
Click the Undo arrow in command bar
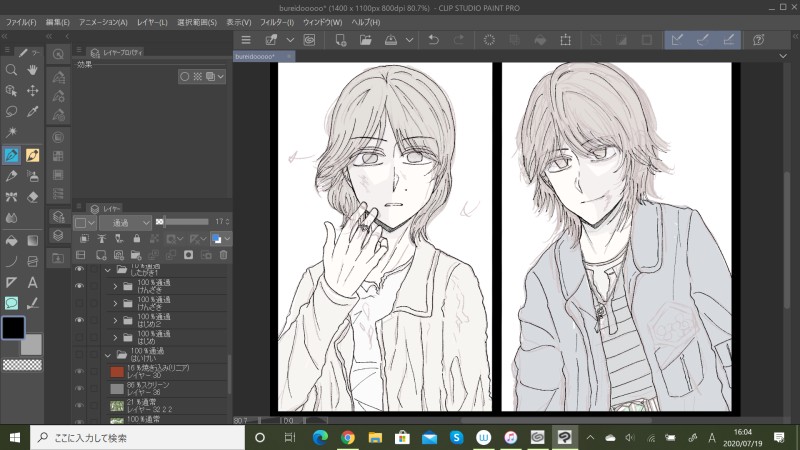click(433, 40)
